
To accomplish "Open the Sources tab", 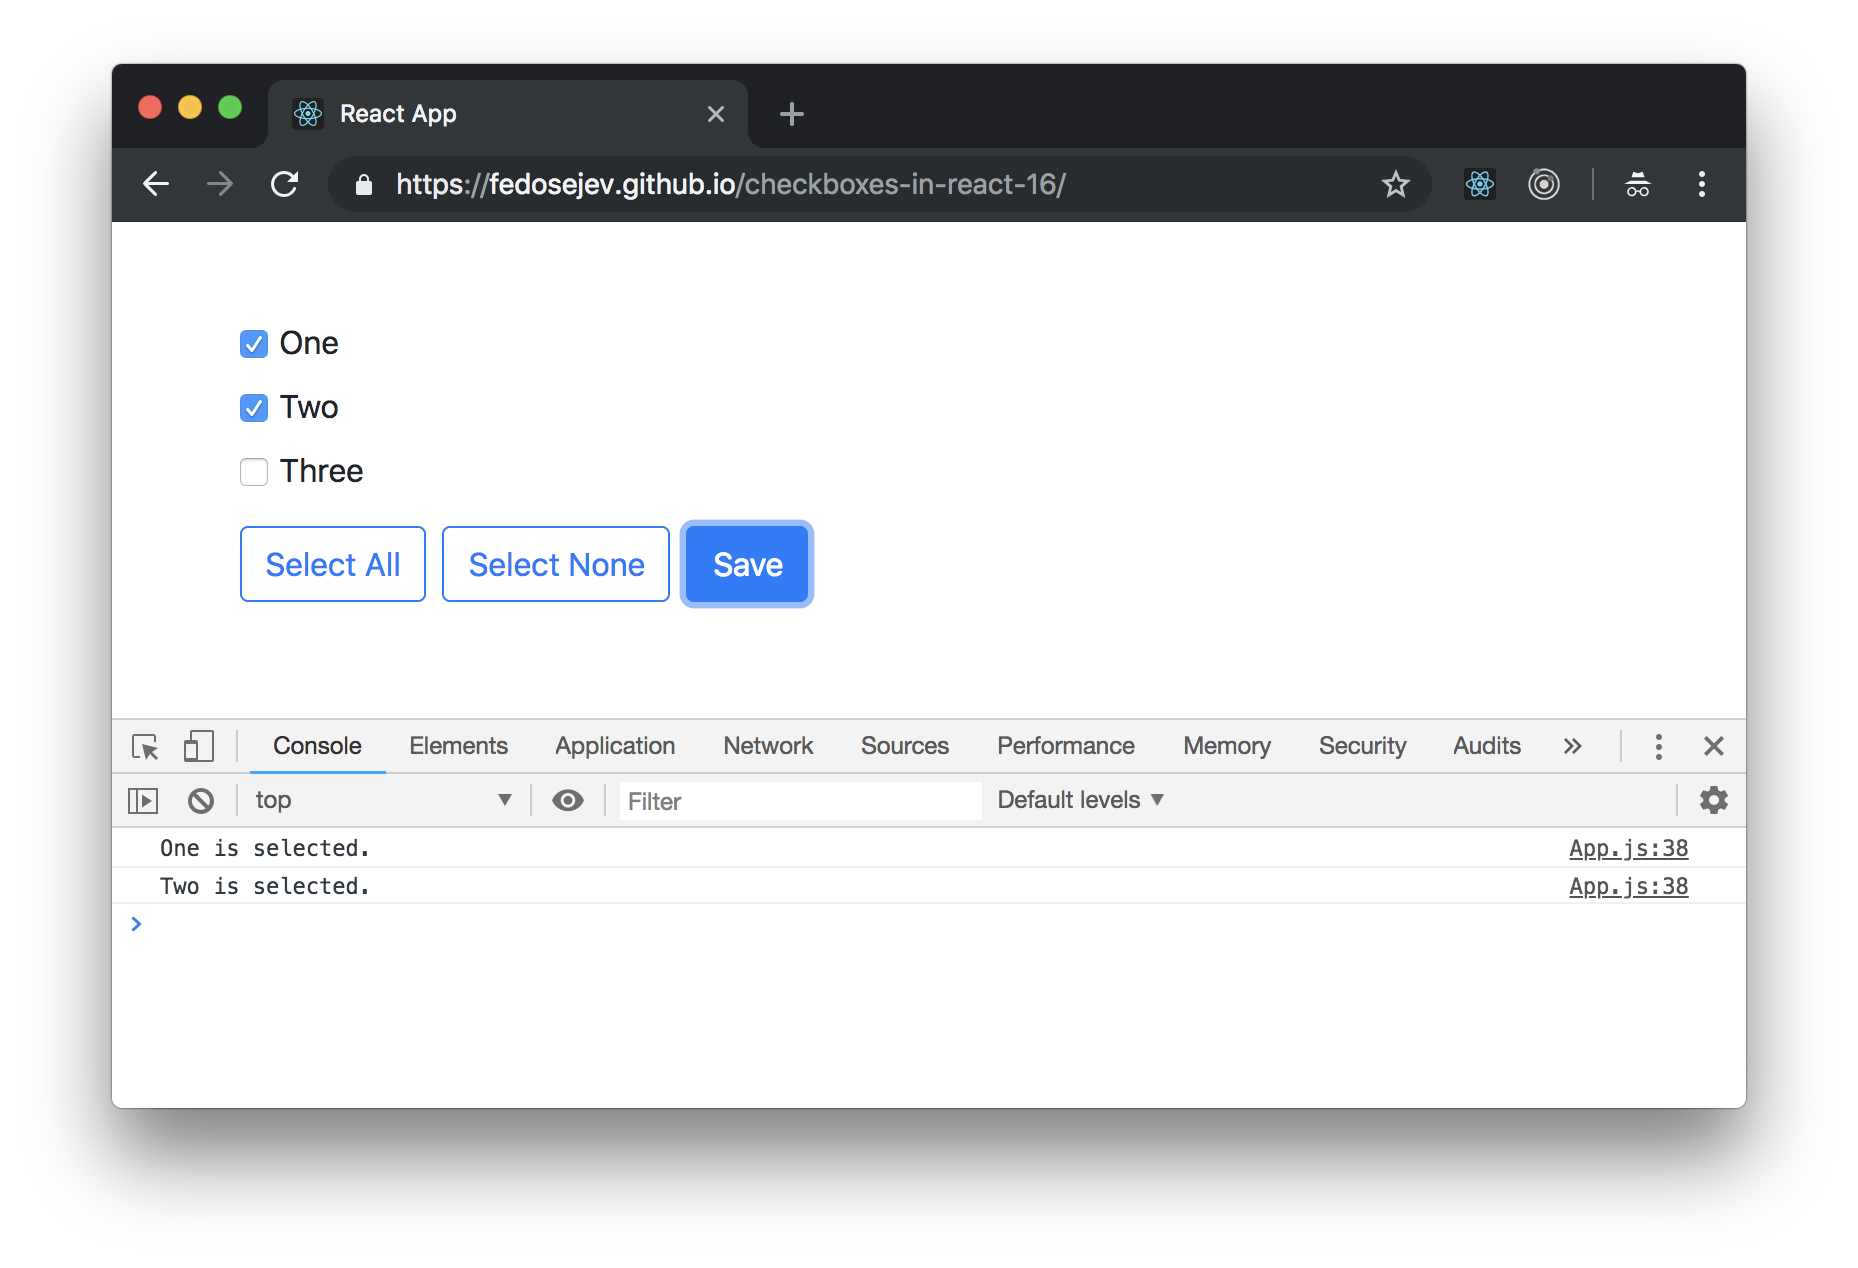I will pos(905,746).
